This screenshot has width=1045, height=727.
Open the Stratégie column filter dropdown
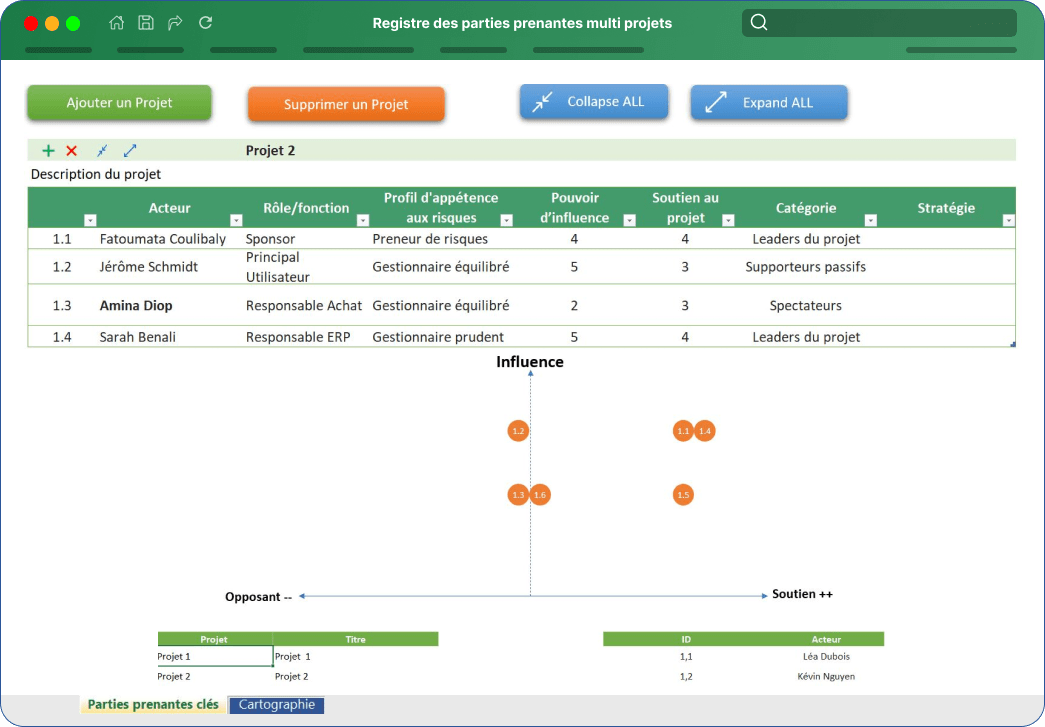tap(1008, 220)
